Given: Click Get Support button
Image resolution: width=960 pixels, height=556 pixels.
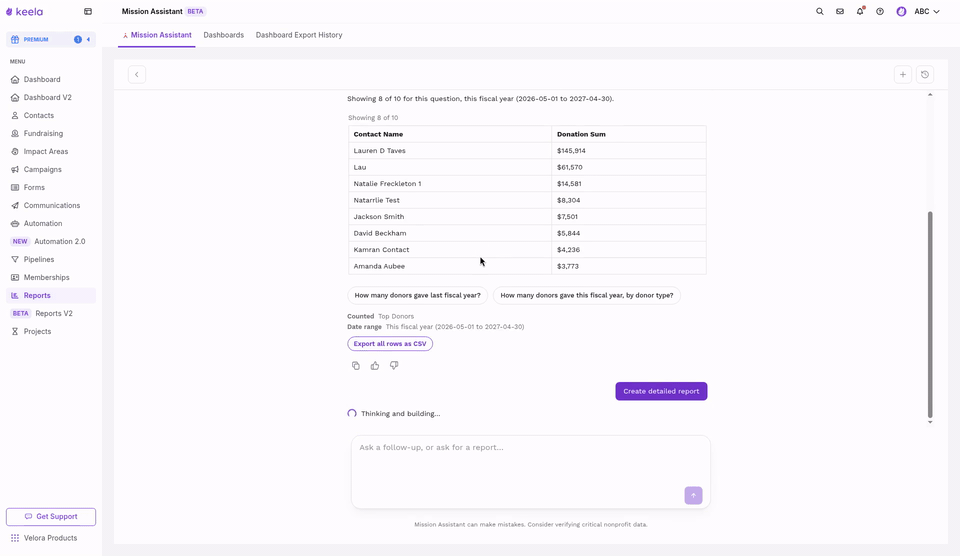Looking at the screenshot, I should point(51,516).
